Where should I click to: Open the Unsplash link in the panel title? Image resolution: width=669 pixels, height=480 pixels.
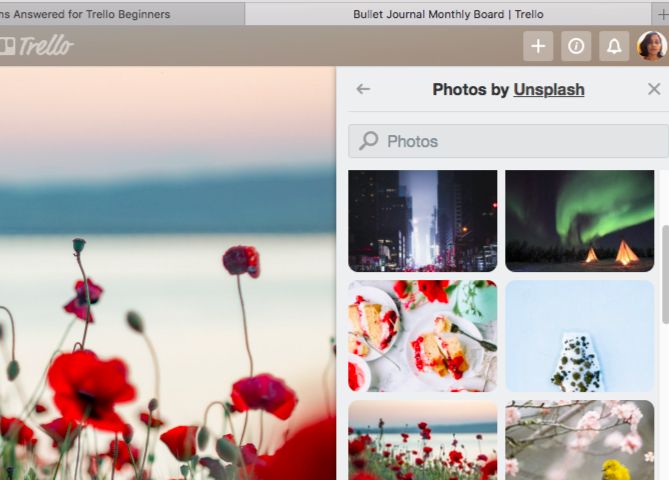pyautogui.click(x=549, y=90)
